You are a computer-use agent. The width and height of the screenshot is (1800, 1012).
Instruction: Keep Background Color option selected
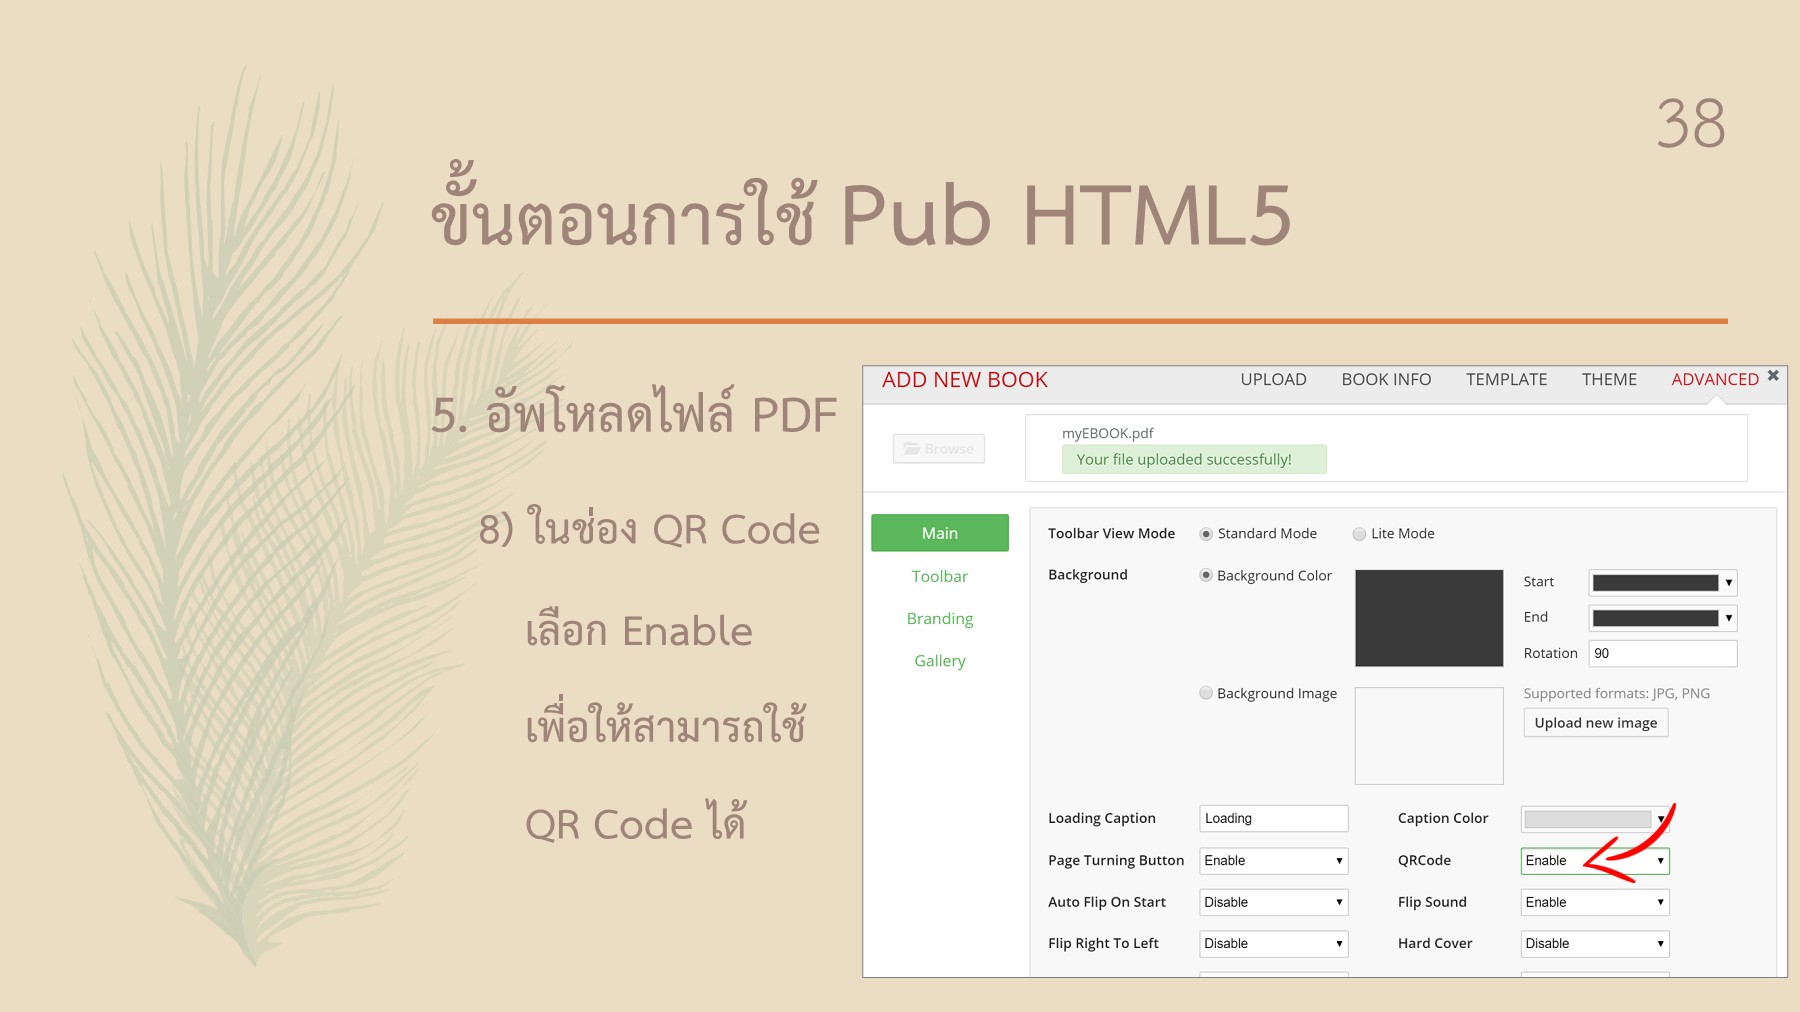coord(1205,575)
